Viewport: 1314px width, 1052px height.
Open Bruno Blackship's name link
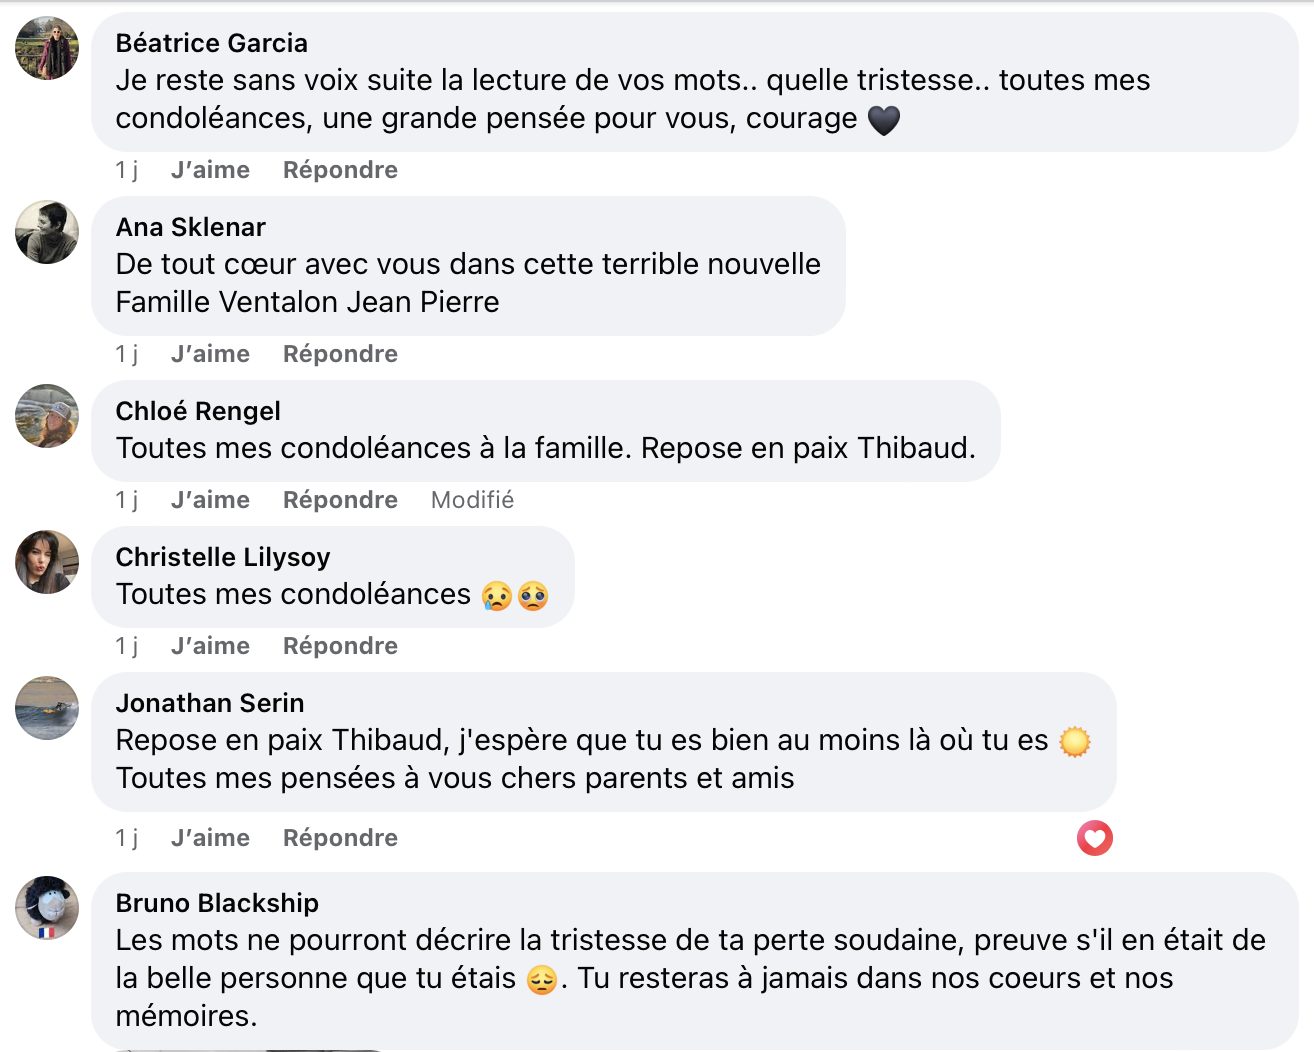(x=217, y=903)
